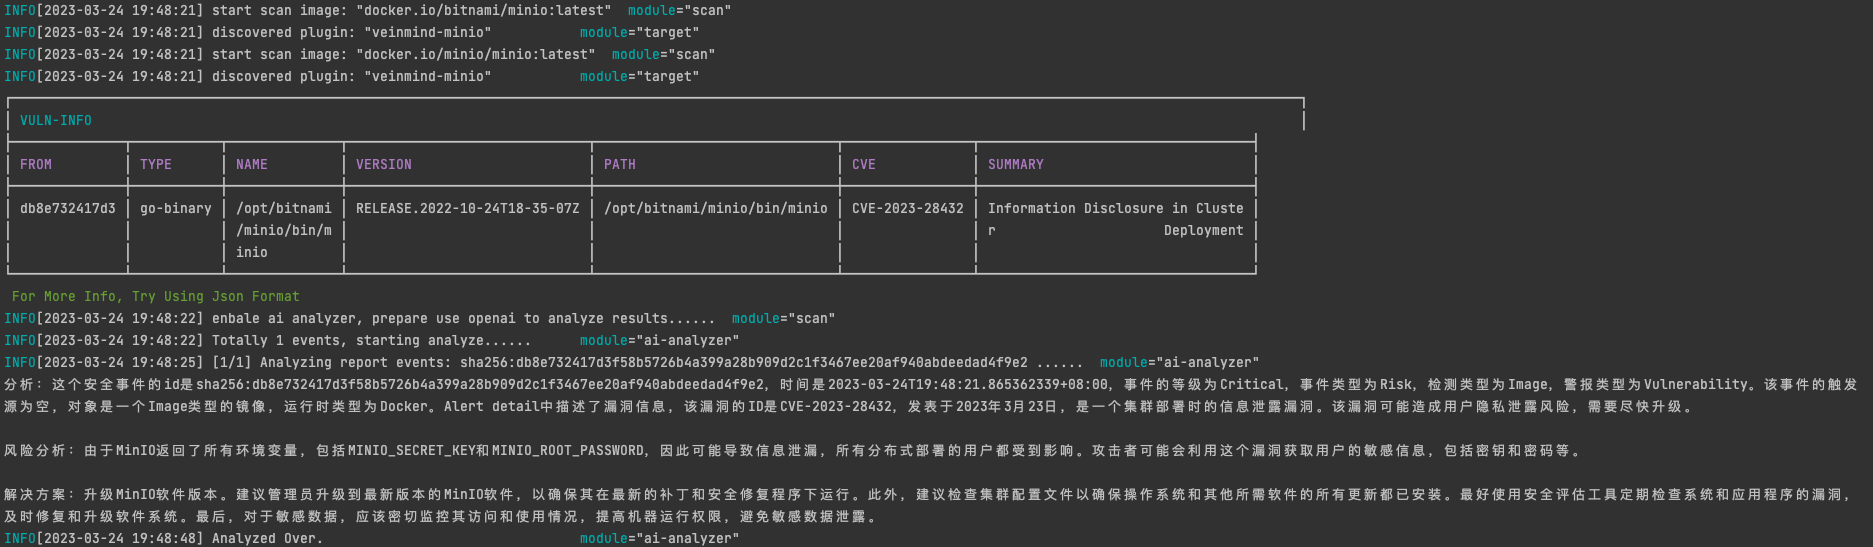Select the RELEASE.2022-10-24T18-35-07Z version cell

pyautogui.click(x=468, y=208)
